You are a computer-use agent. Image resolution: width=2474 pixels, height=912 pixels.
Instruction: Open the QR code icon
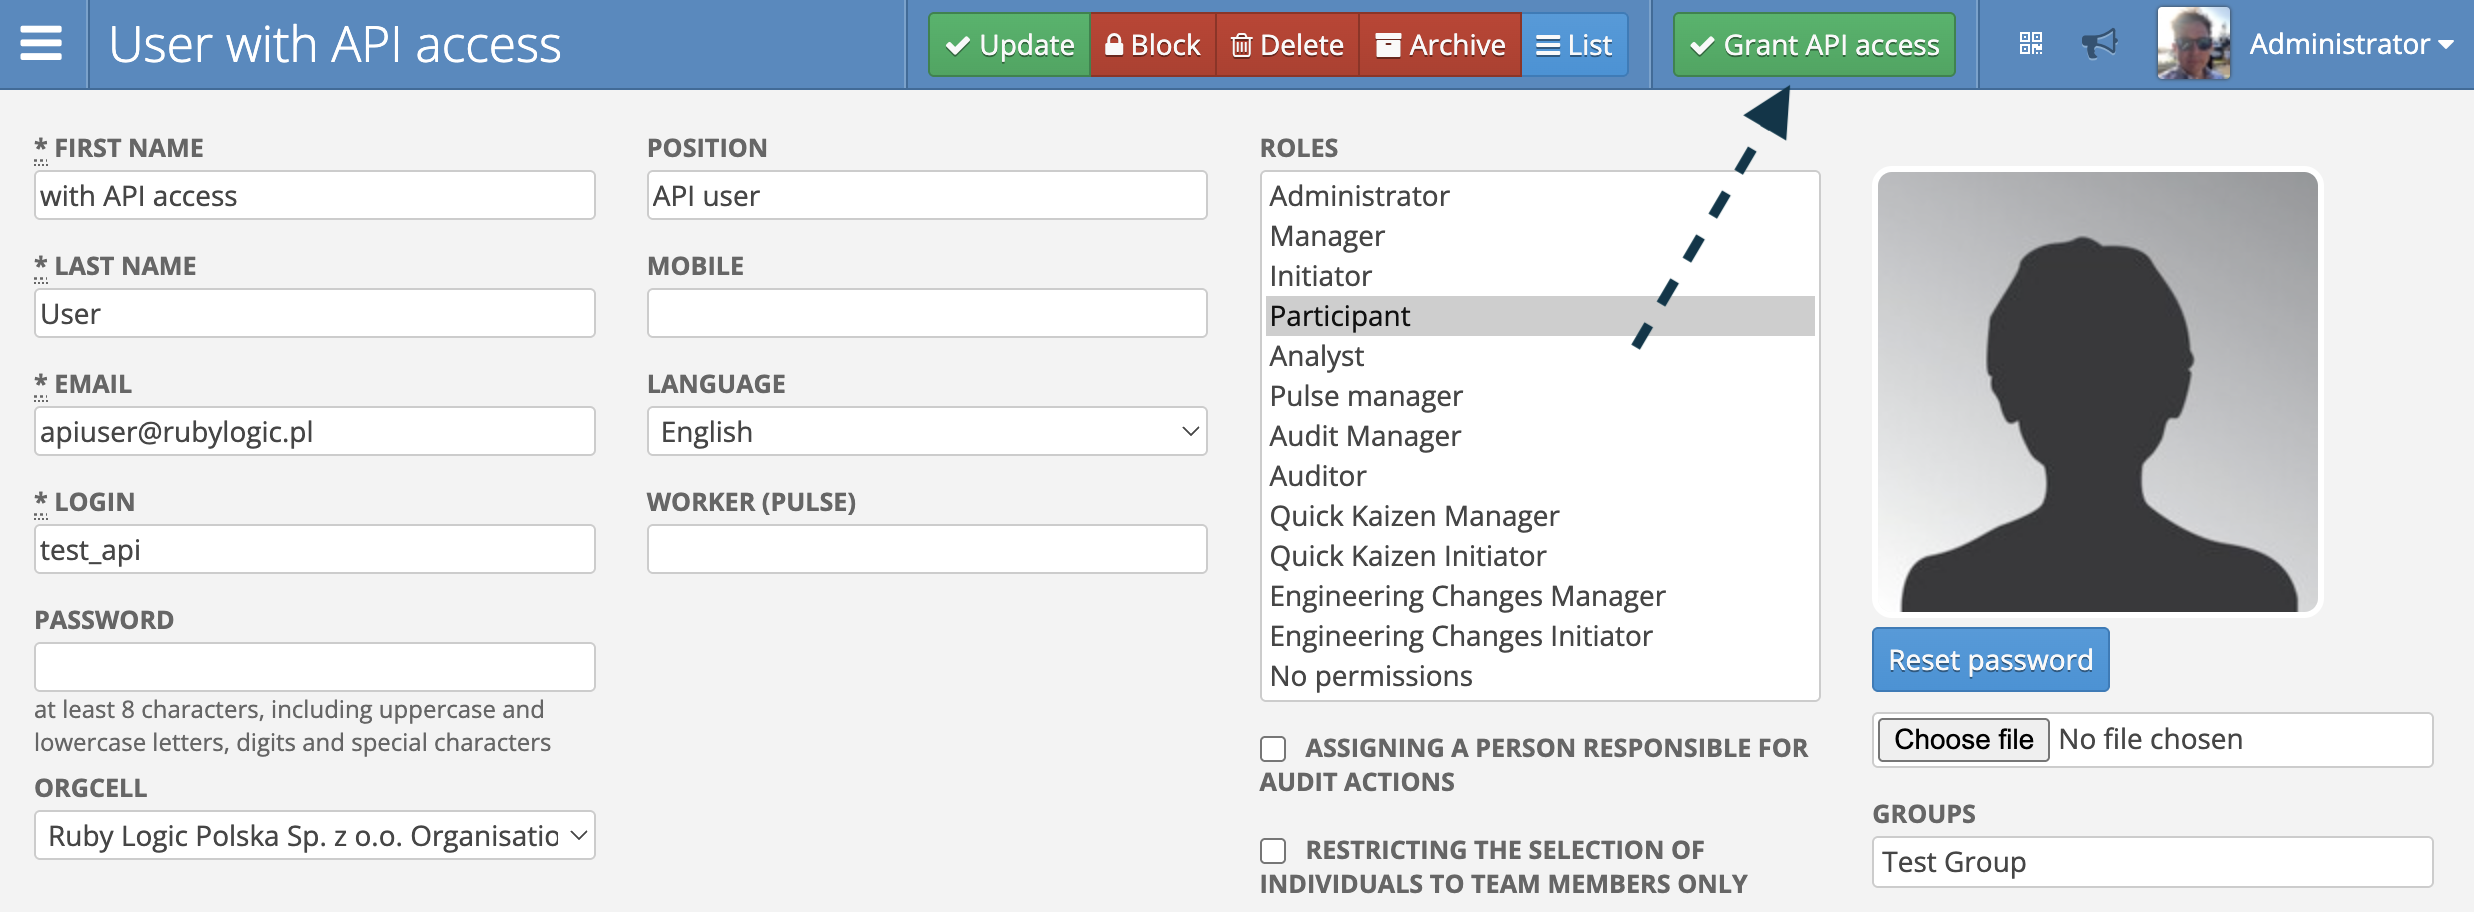[x=2030, y=44]
